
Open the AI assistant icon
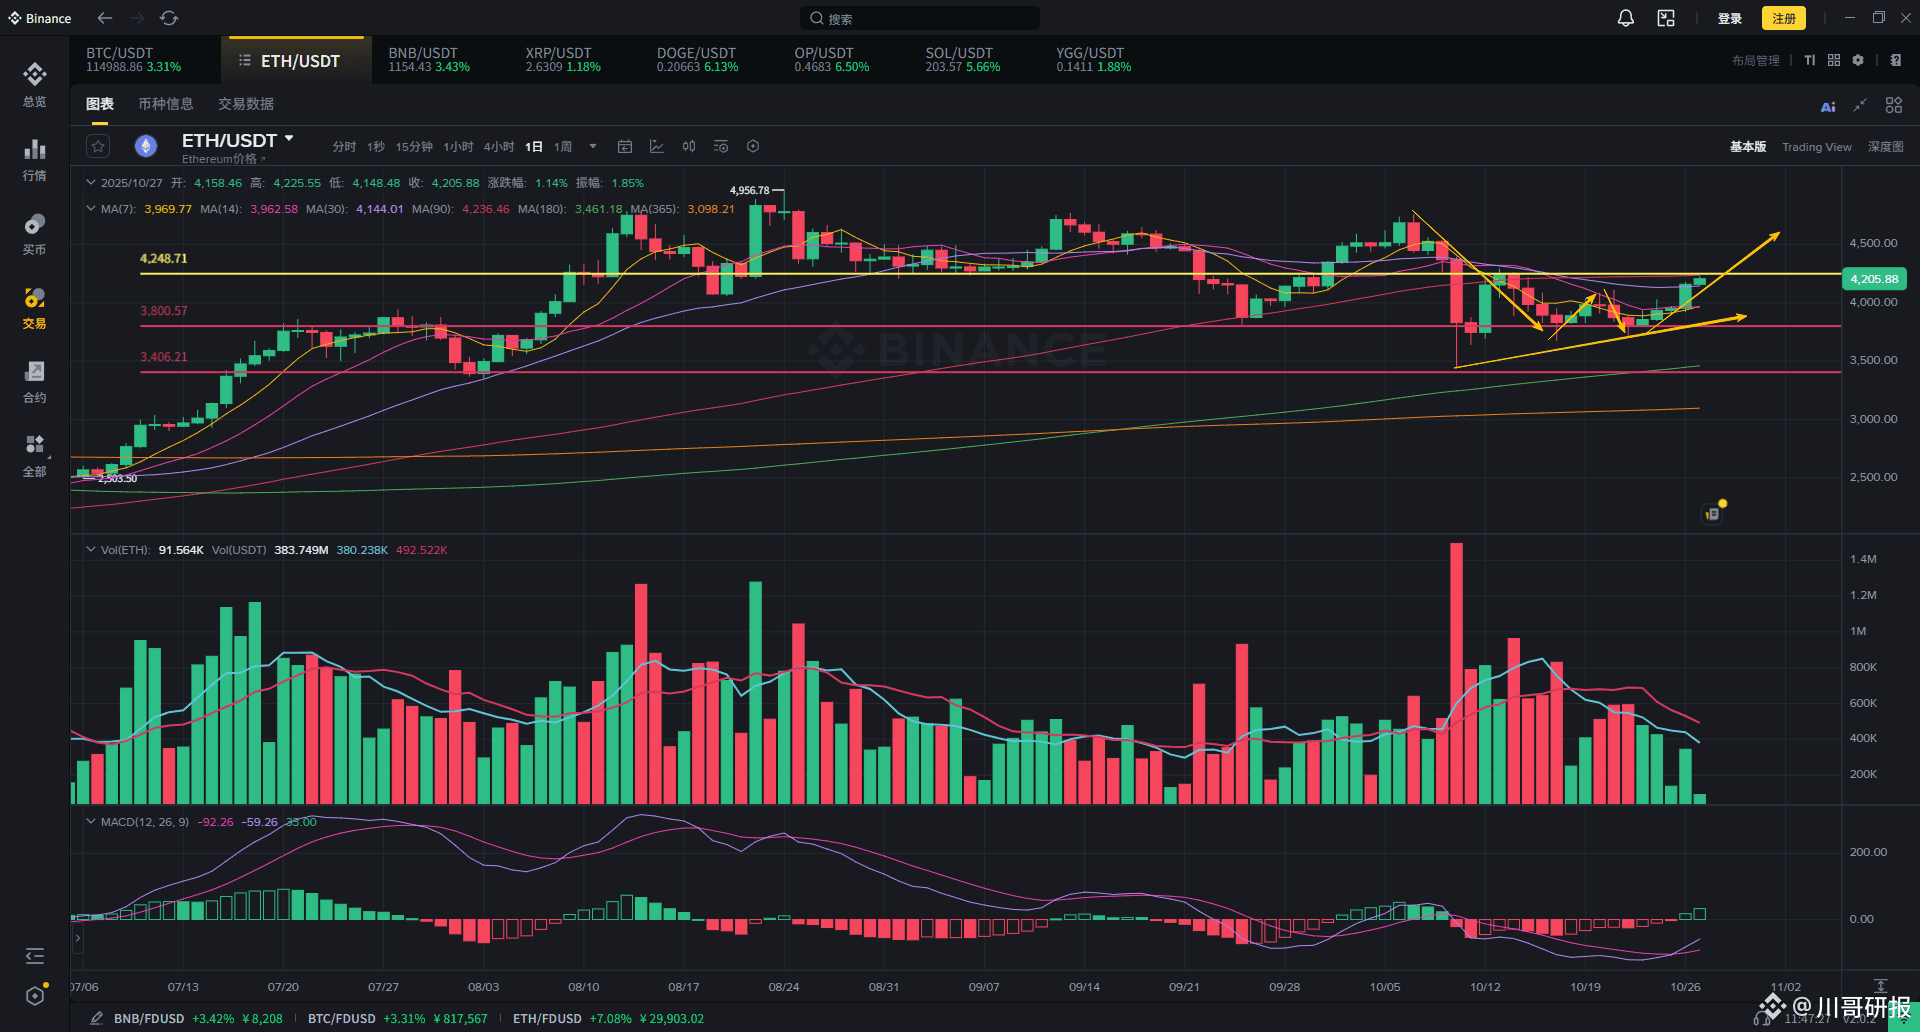pyautogui.click(x=1828, y=106)
